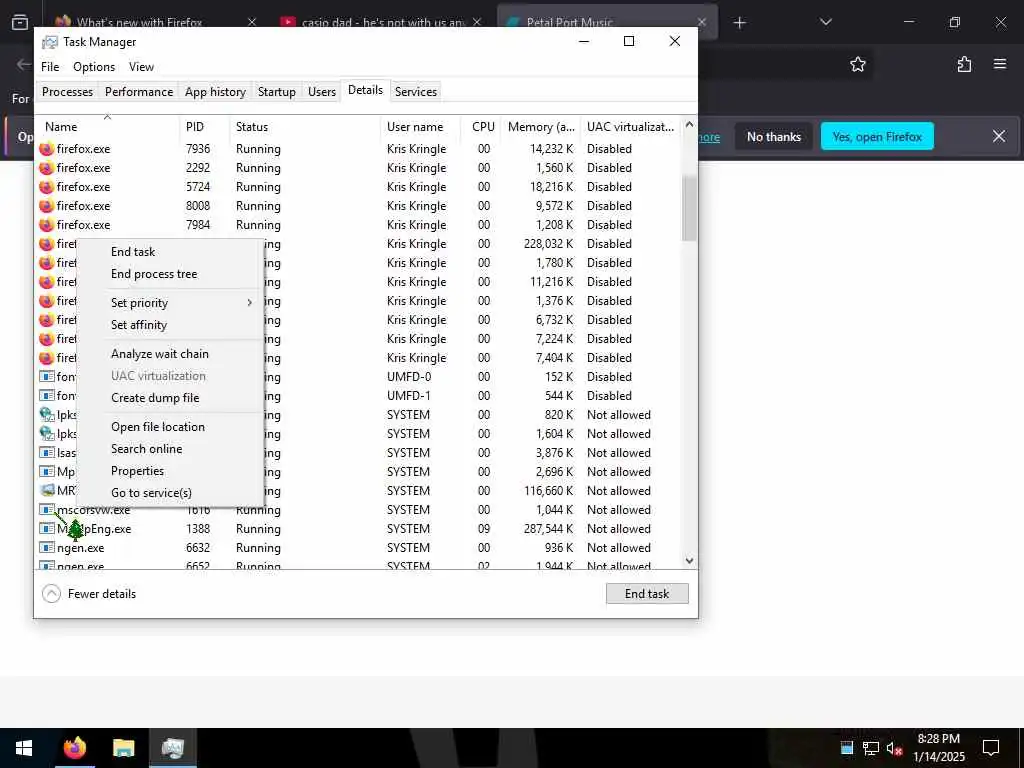The image size is (1024, 768).
Task: Click the Fewer details arrow icon
Action: [52, 594]
